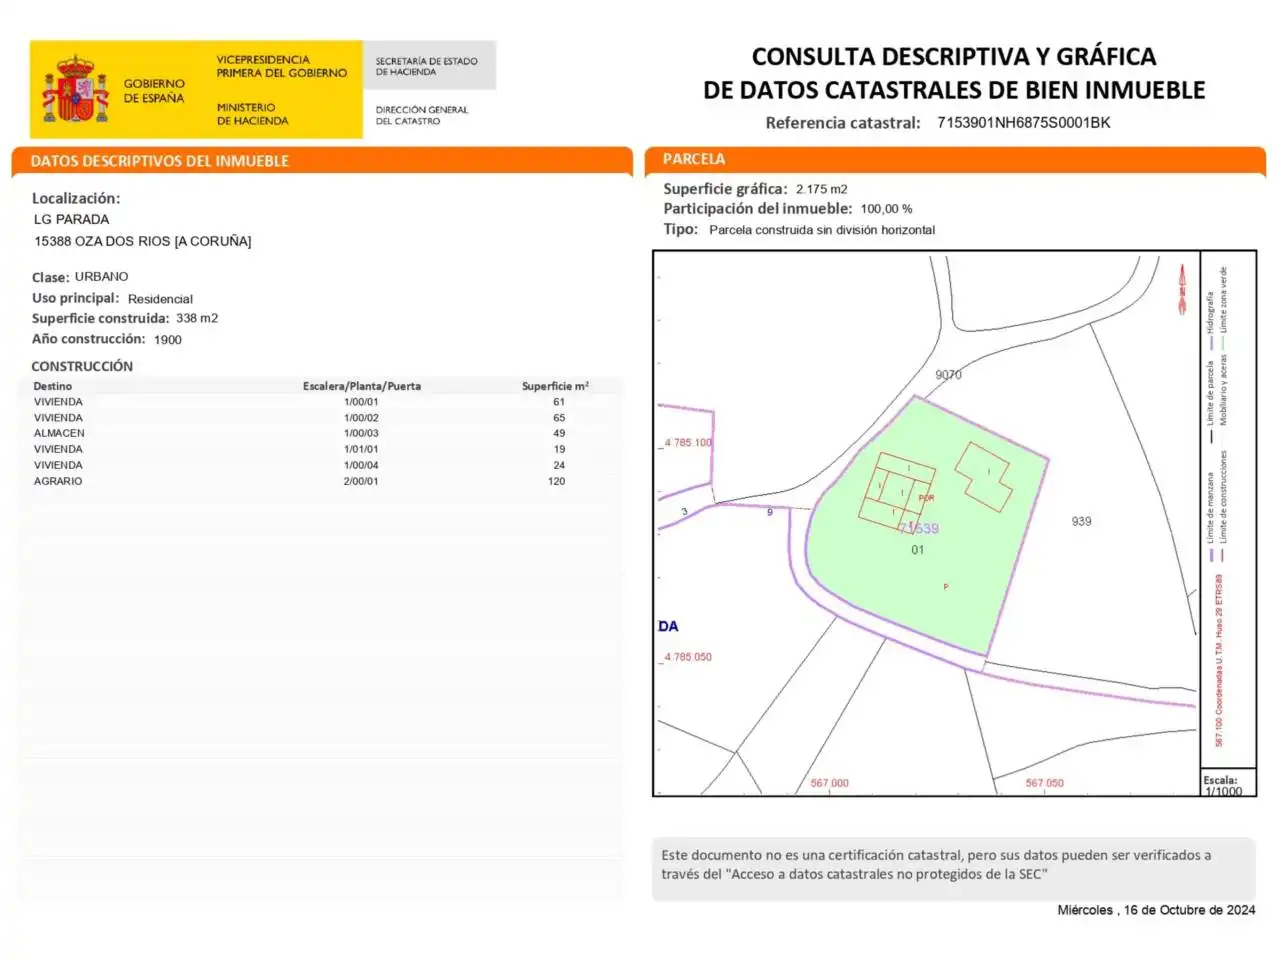Click the 'Localización:' label
This screenshot has height=960, width=1280.
pos(76,198)
